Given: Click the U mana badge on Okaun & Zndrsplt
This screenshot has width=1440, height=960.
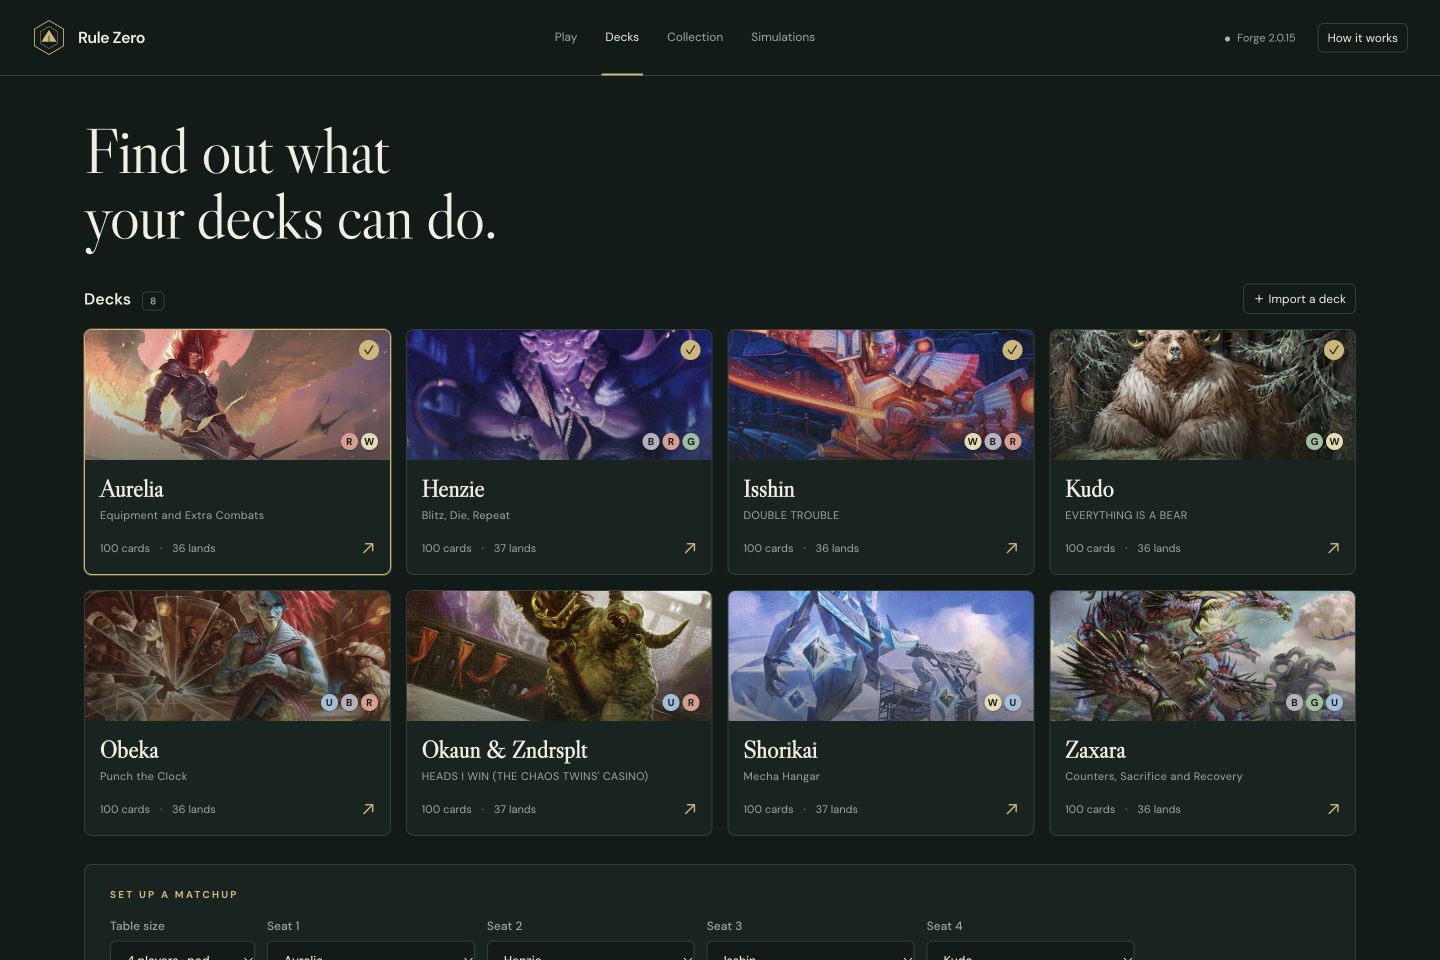Looking at the screenshot, I should tap(671, 702).
